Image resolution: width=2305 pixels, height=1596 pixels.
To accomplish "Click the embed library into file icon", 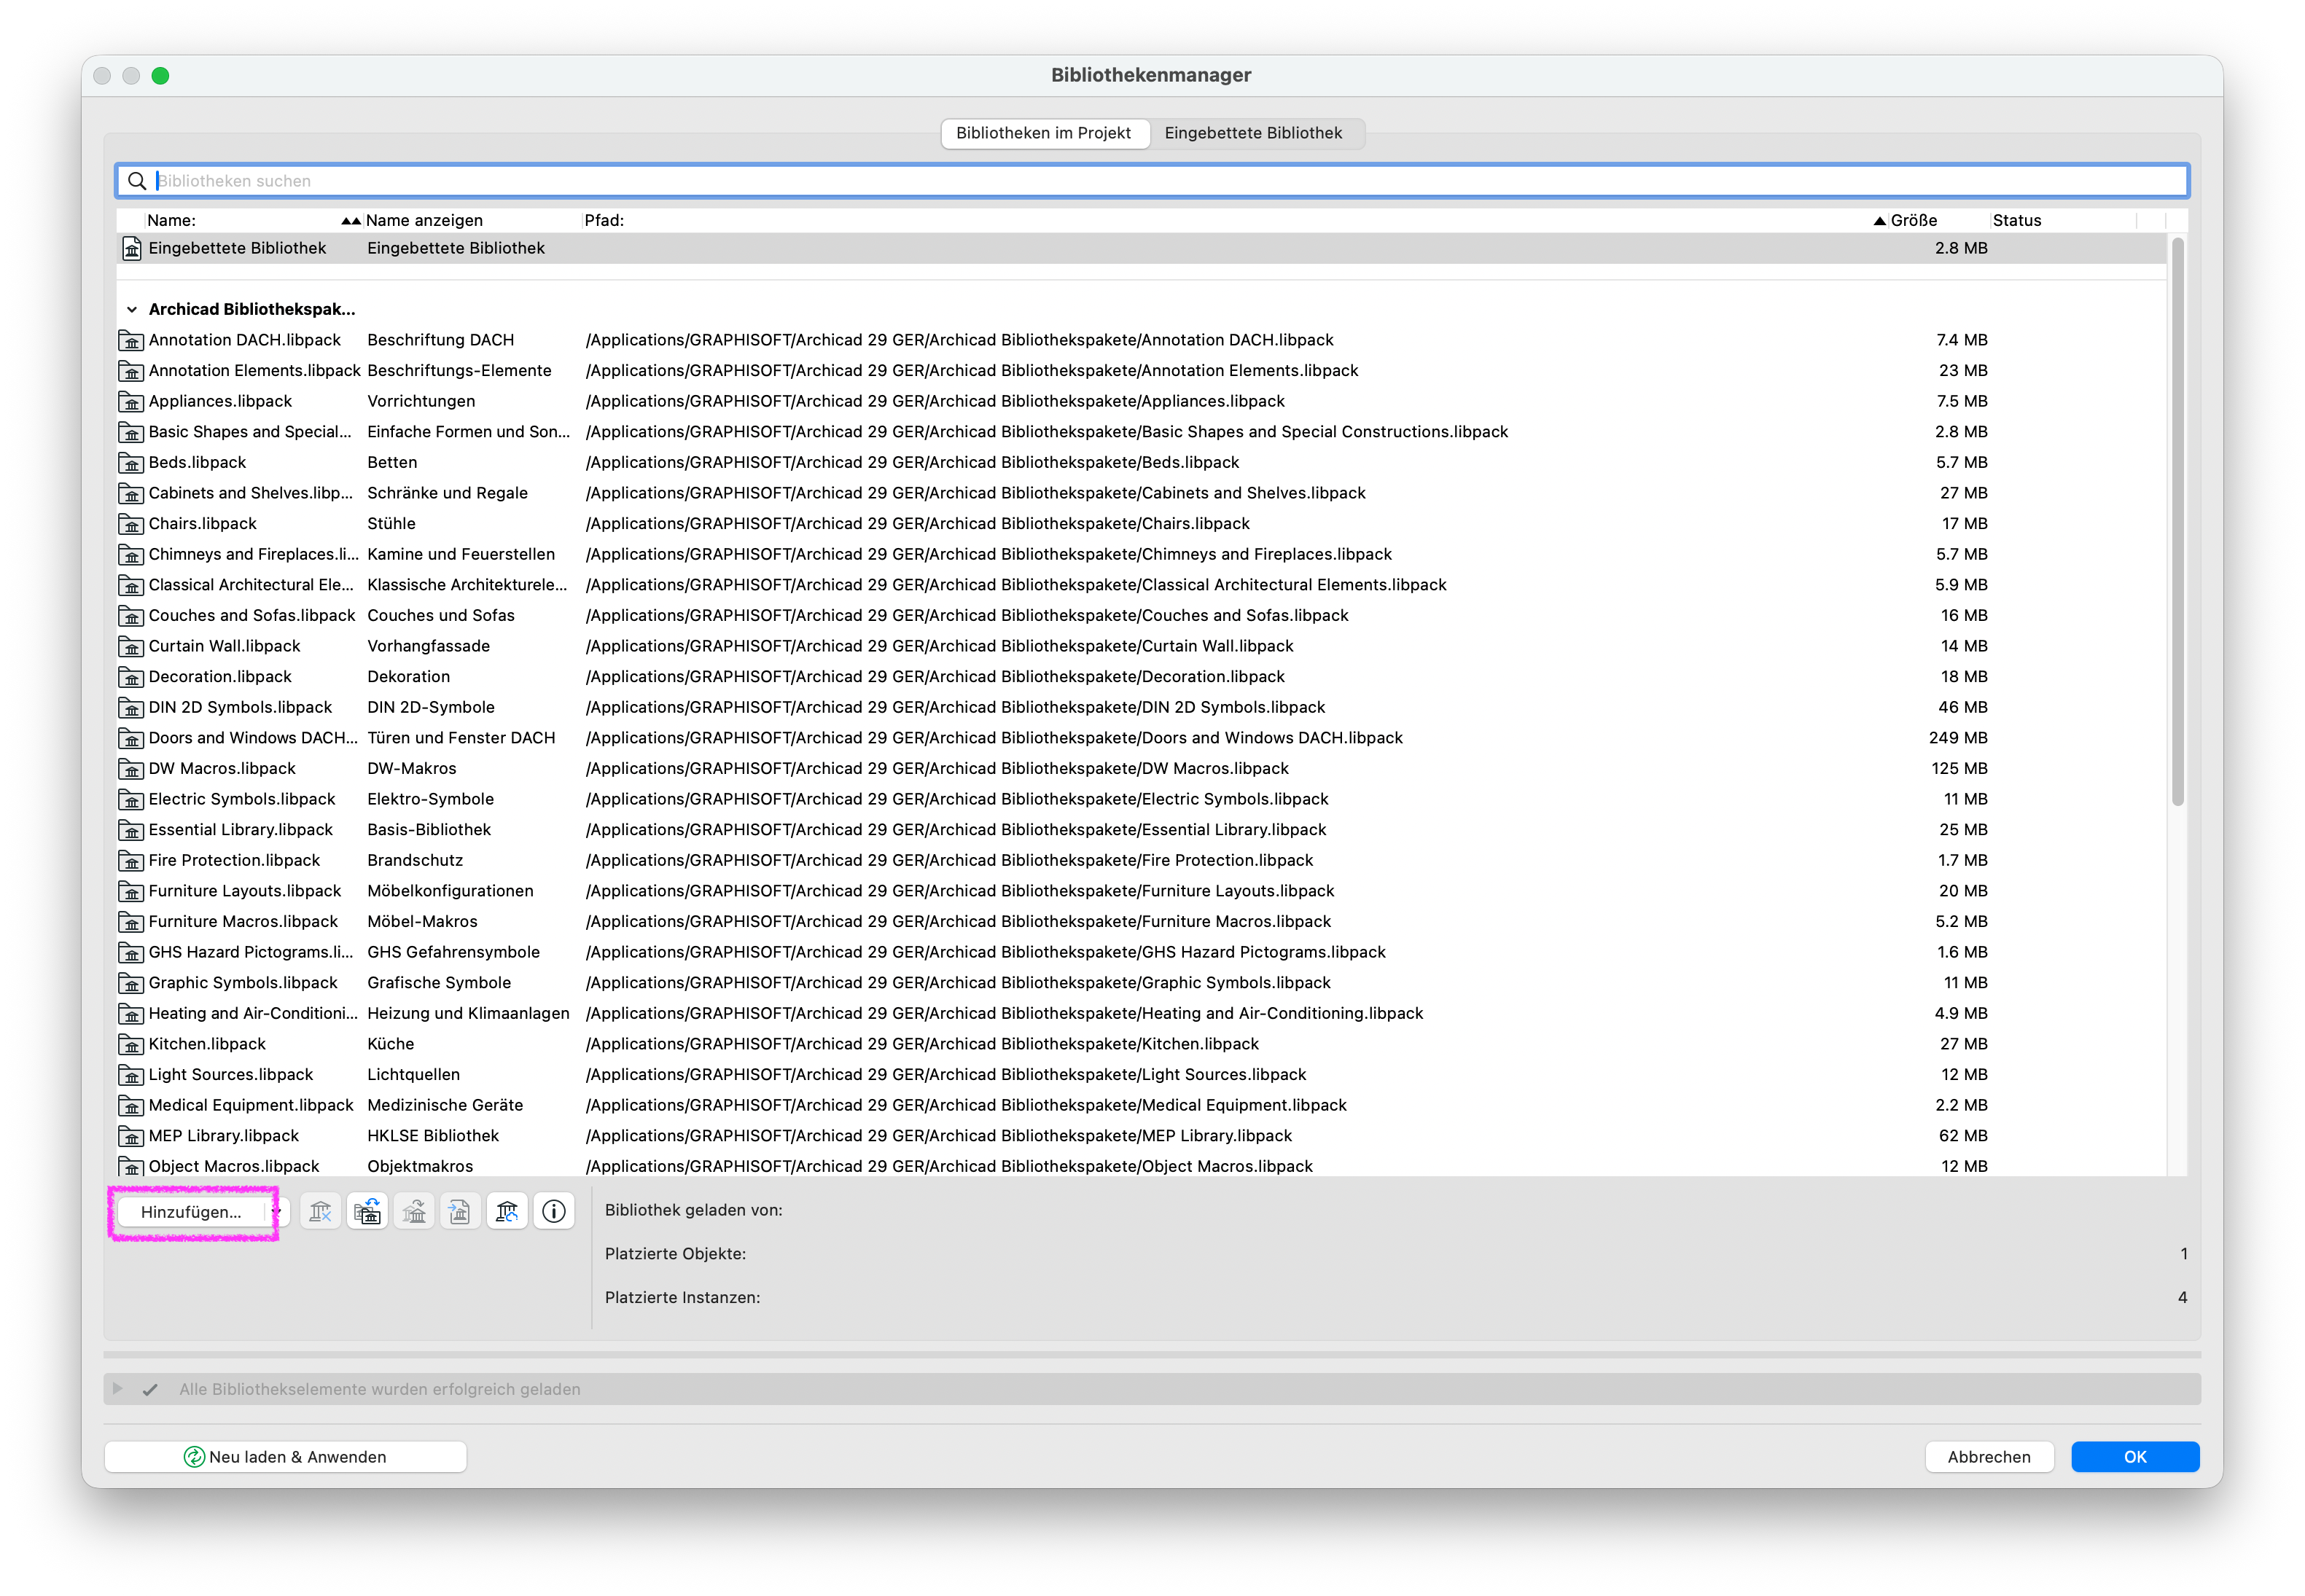I will coord(460,1211).
